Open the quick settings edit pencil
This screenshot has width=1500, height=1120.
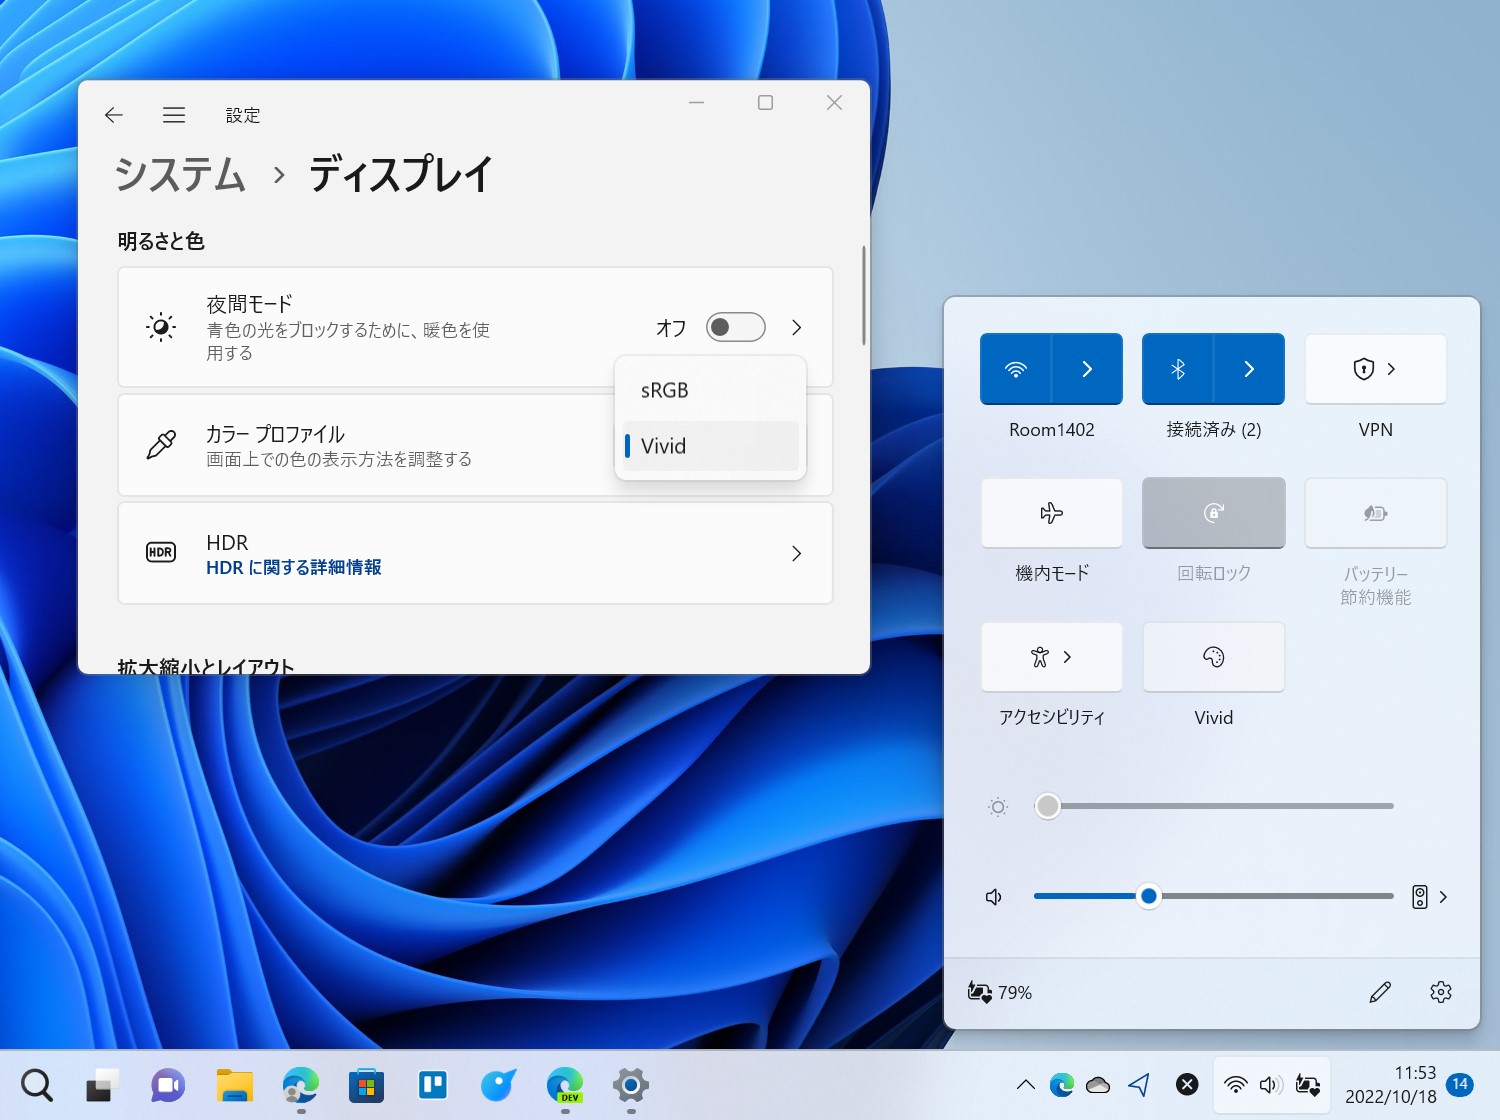(1380, 992)
